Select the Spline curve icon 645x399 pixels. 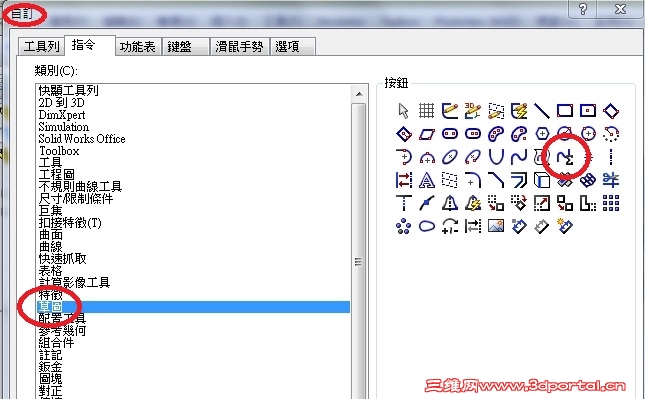[x=519, y=157]
